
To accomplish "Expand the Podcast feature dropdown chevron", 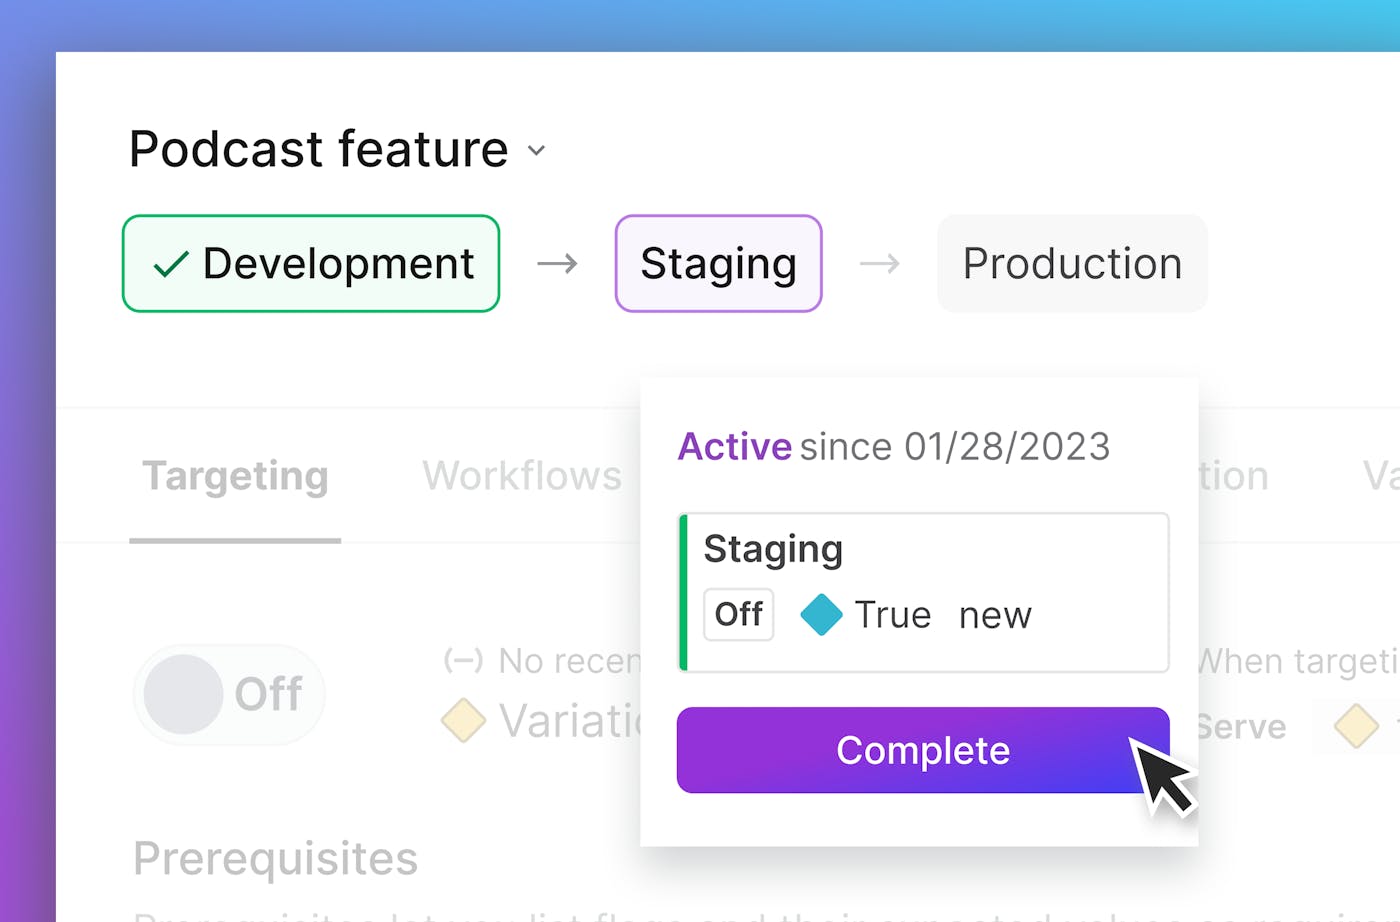I will [537, 151].
